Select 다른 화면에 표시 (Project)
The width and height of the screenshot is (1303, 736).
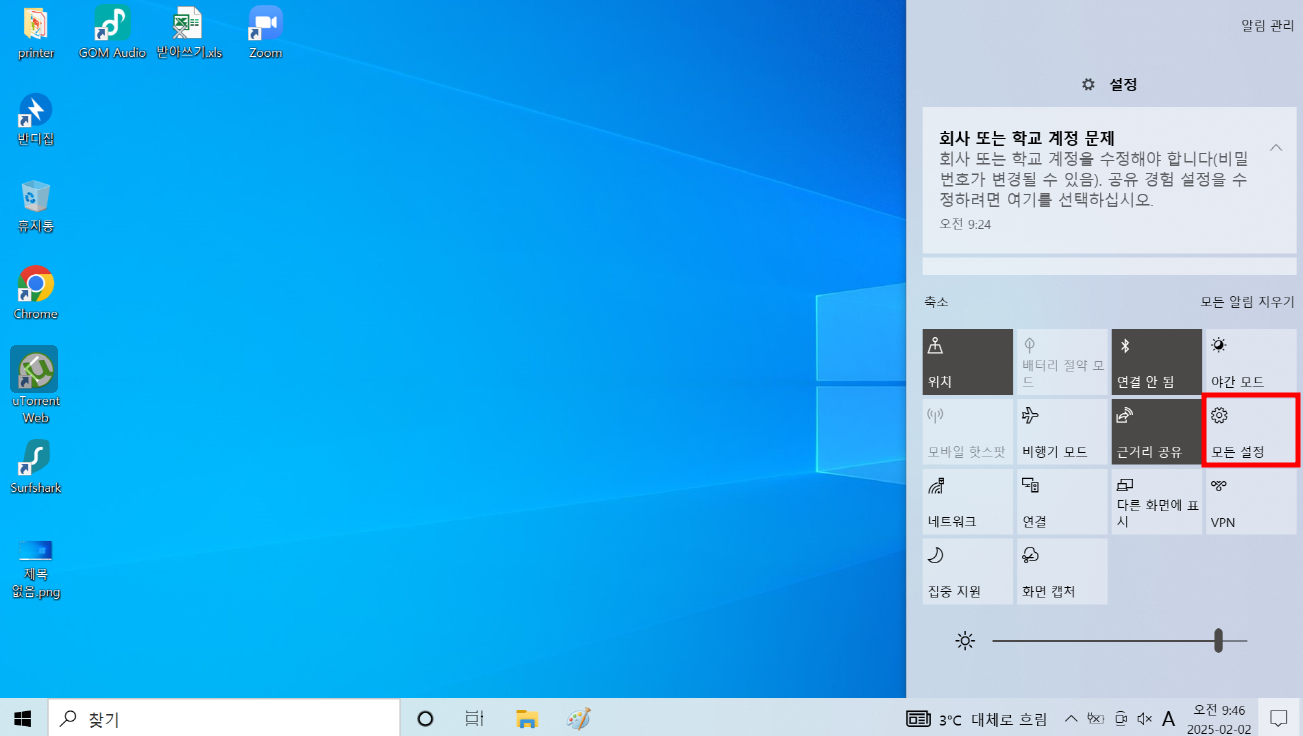click(x=1155, y=501)
